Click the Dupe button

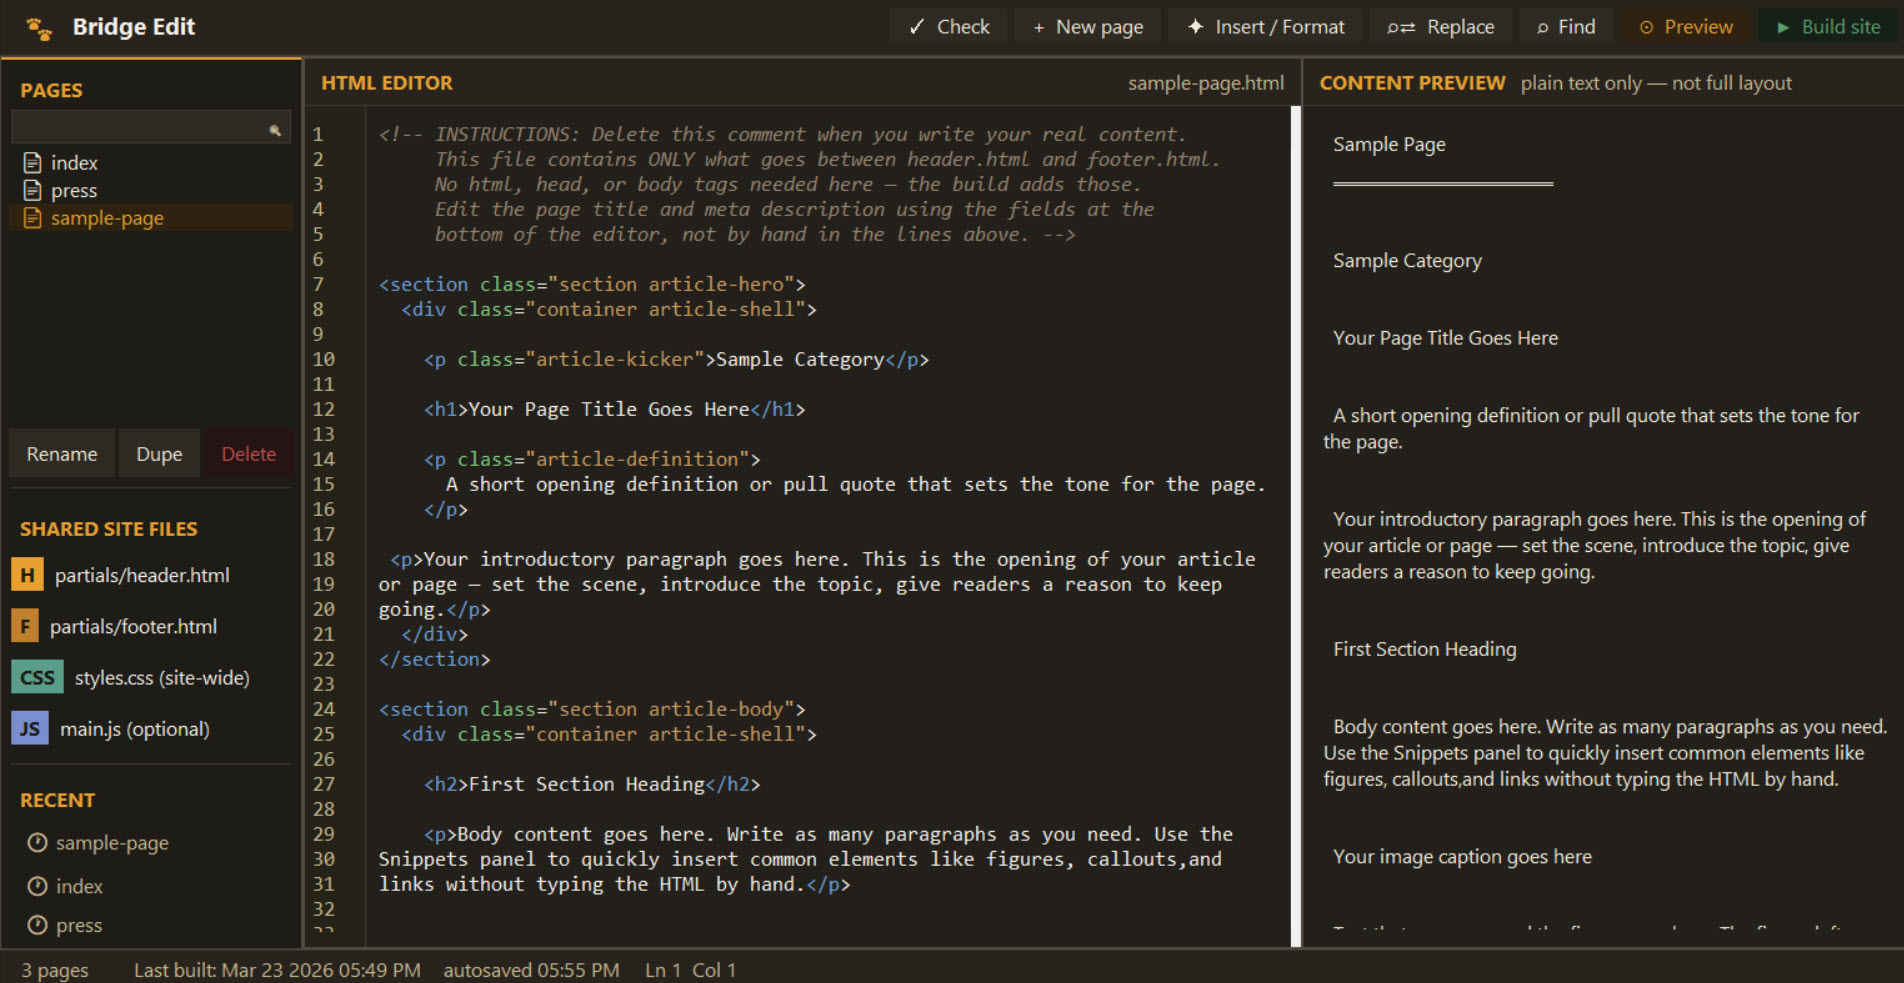pos(158,453)
